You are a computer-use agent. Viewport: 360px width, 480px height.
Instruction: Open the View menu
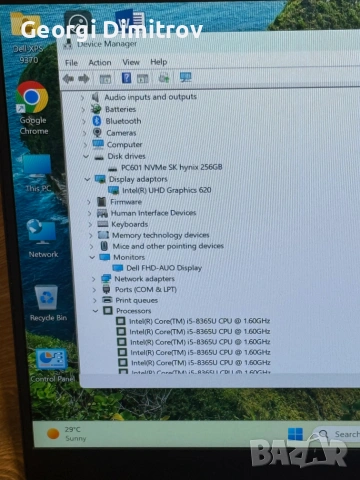click(131, 62)
